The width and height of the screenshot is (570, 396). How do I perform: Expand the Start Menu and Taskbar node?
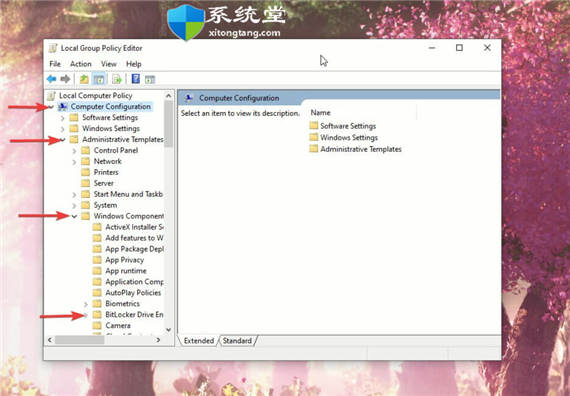click(x=74, y=195)
